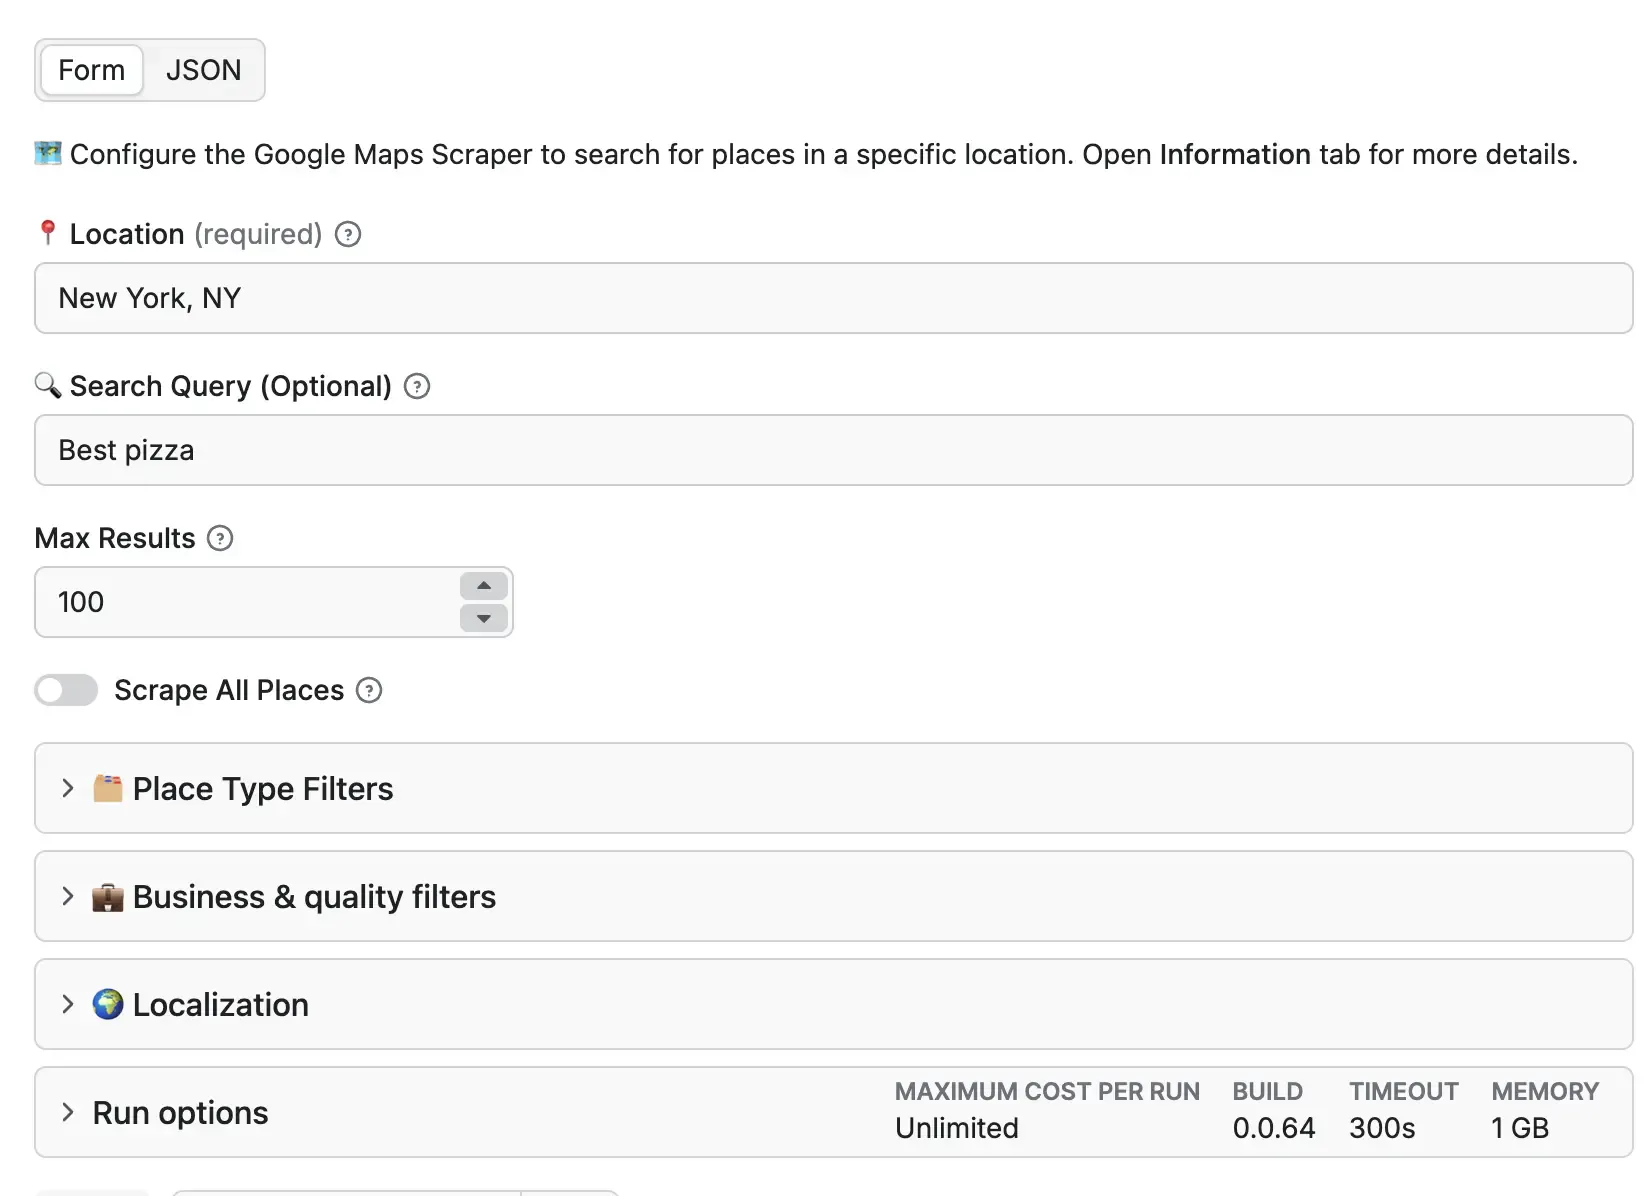The image size is (1652, 1196).
Task: Click the help icon beside Search Query
Action: click(x=417, y=386)
